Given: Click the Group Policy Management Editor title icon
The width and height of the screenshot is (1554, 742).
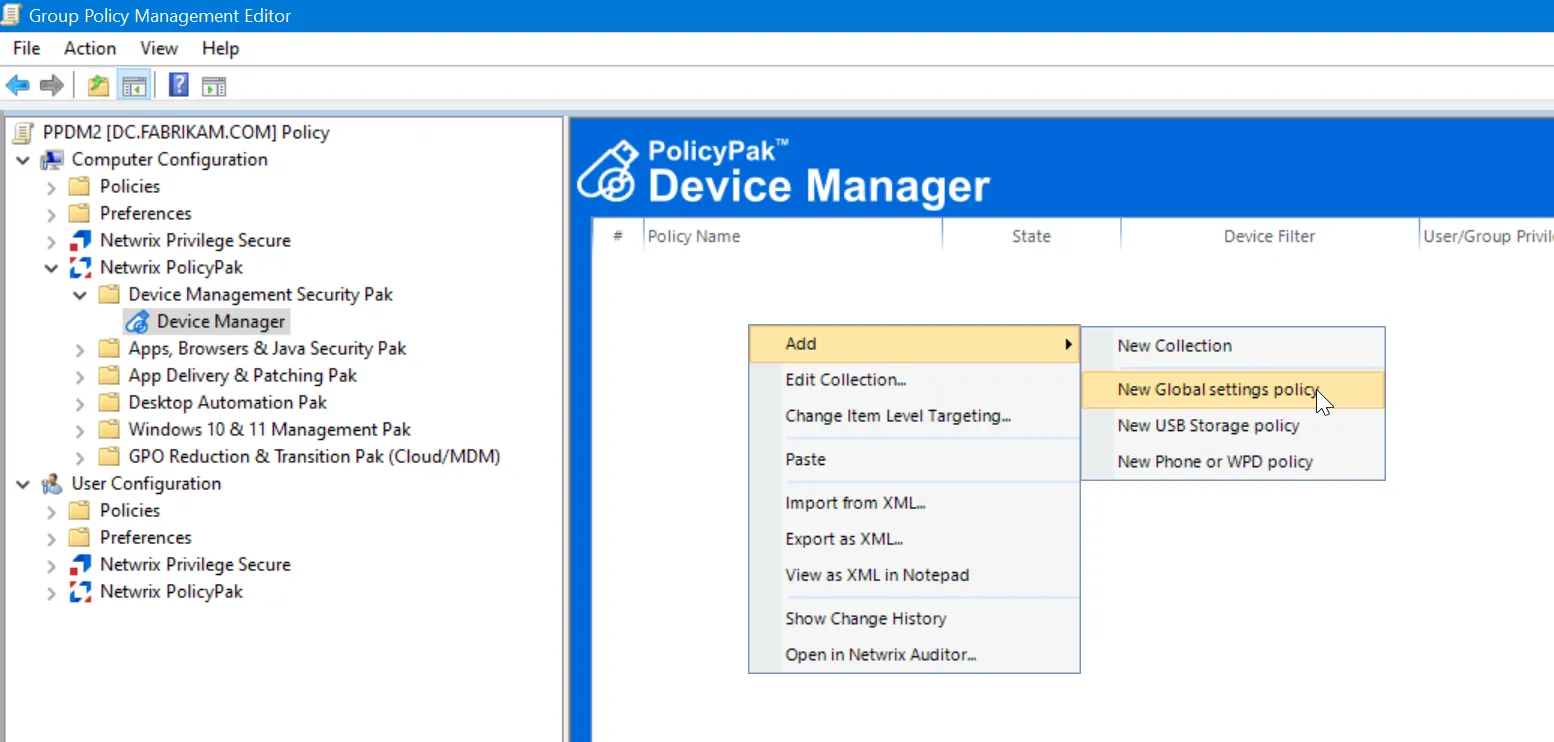Looking at the screenshot, I should pos(13,15).
